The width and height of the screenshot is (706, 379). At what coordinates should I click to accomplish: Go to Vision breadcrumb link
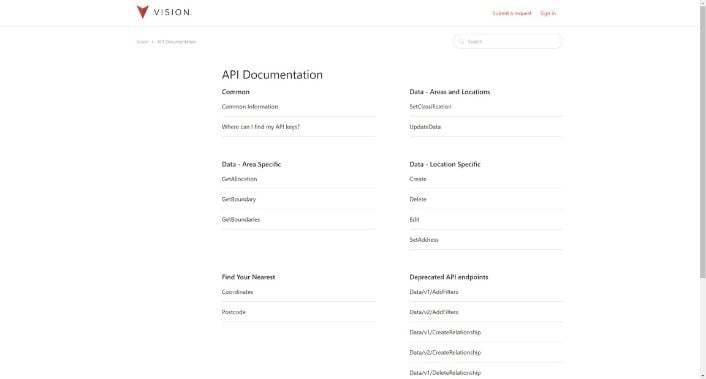pos(142,42)
